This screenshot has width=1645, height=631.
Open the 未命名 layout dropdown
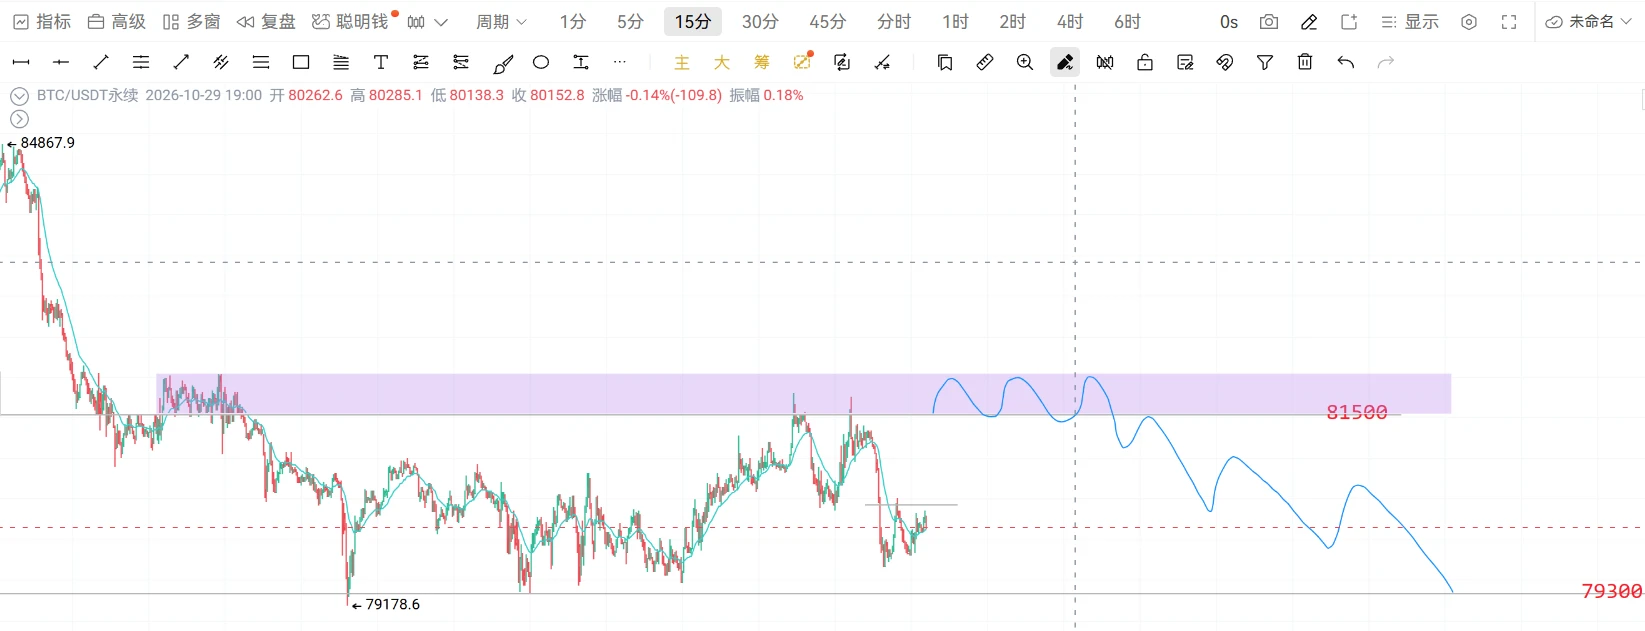(1589, 21)
